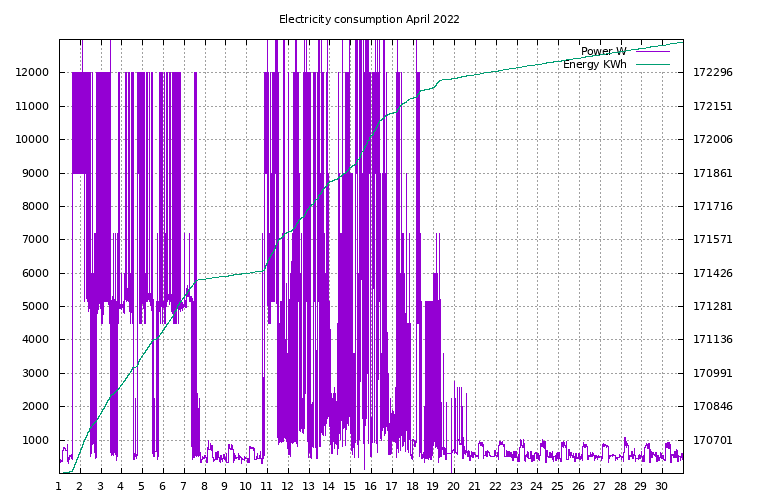The height and width of the screenshot is (500, 768).
Task: Pick day 5 on the x-axis
Action: (142, 486)
